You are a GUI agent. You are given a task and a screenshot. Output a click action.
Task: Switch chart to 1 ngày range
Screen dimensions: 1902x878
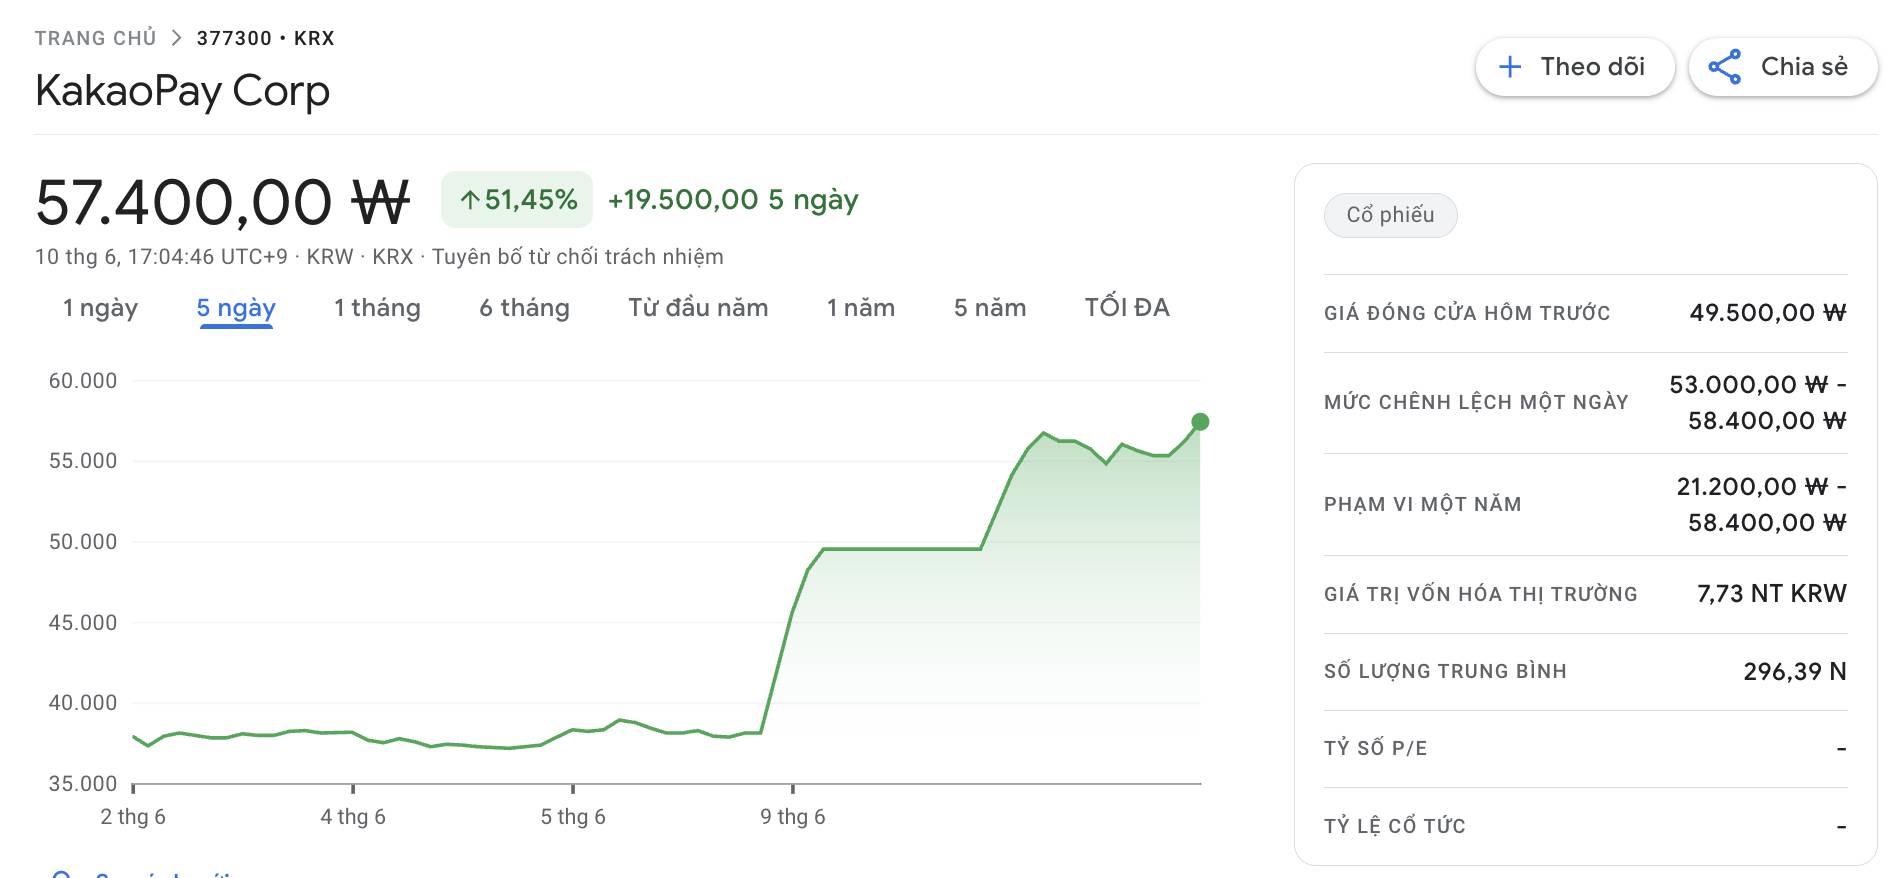100,308
